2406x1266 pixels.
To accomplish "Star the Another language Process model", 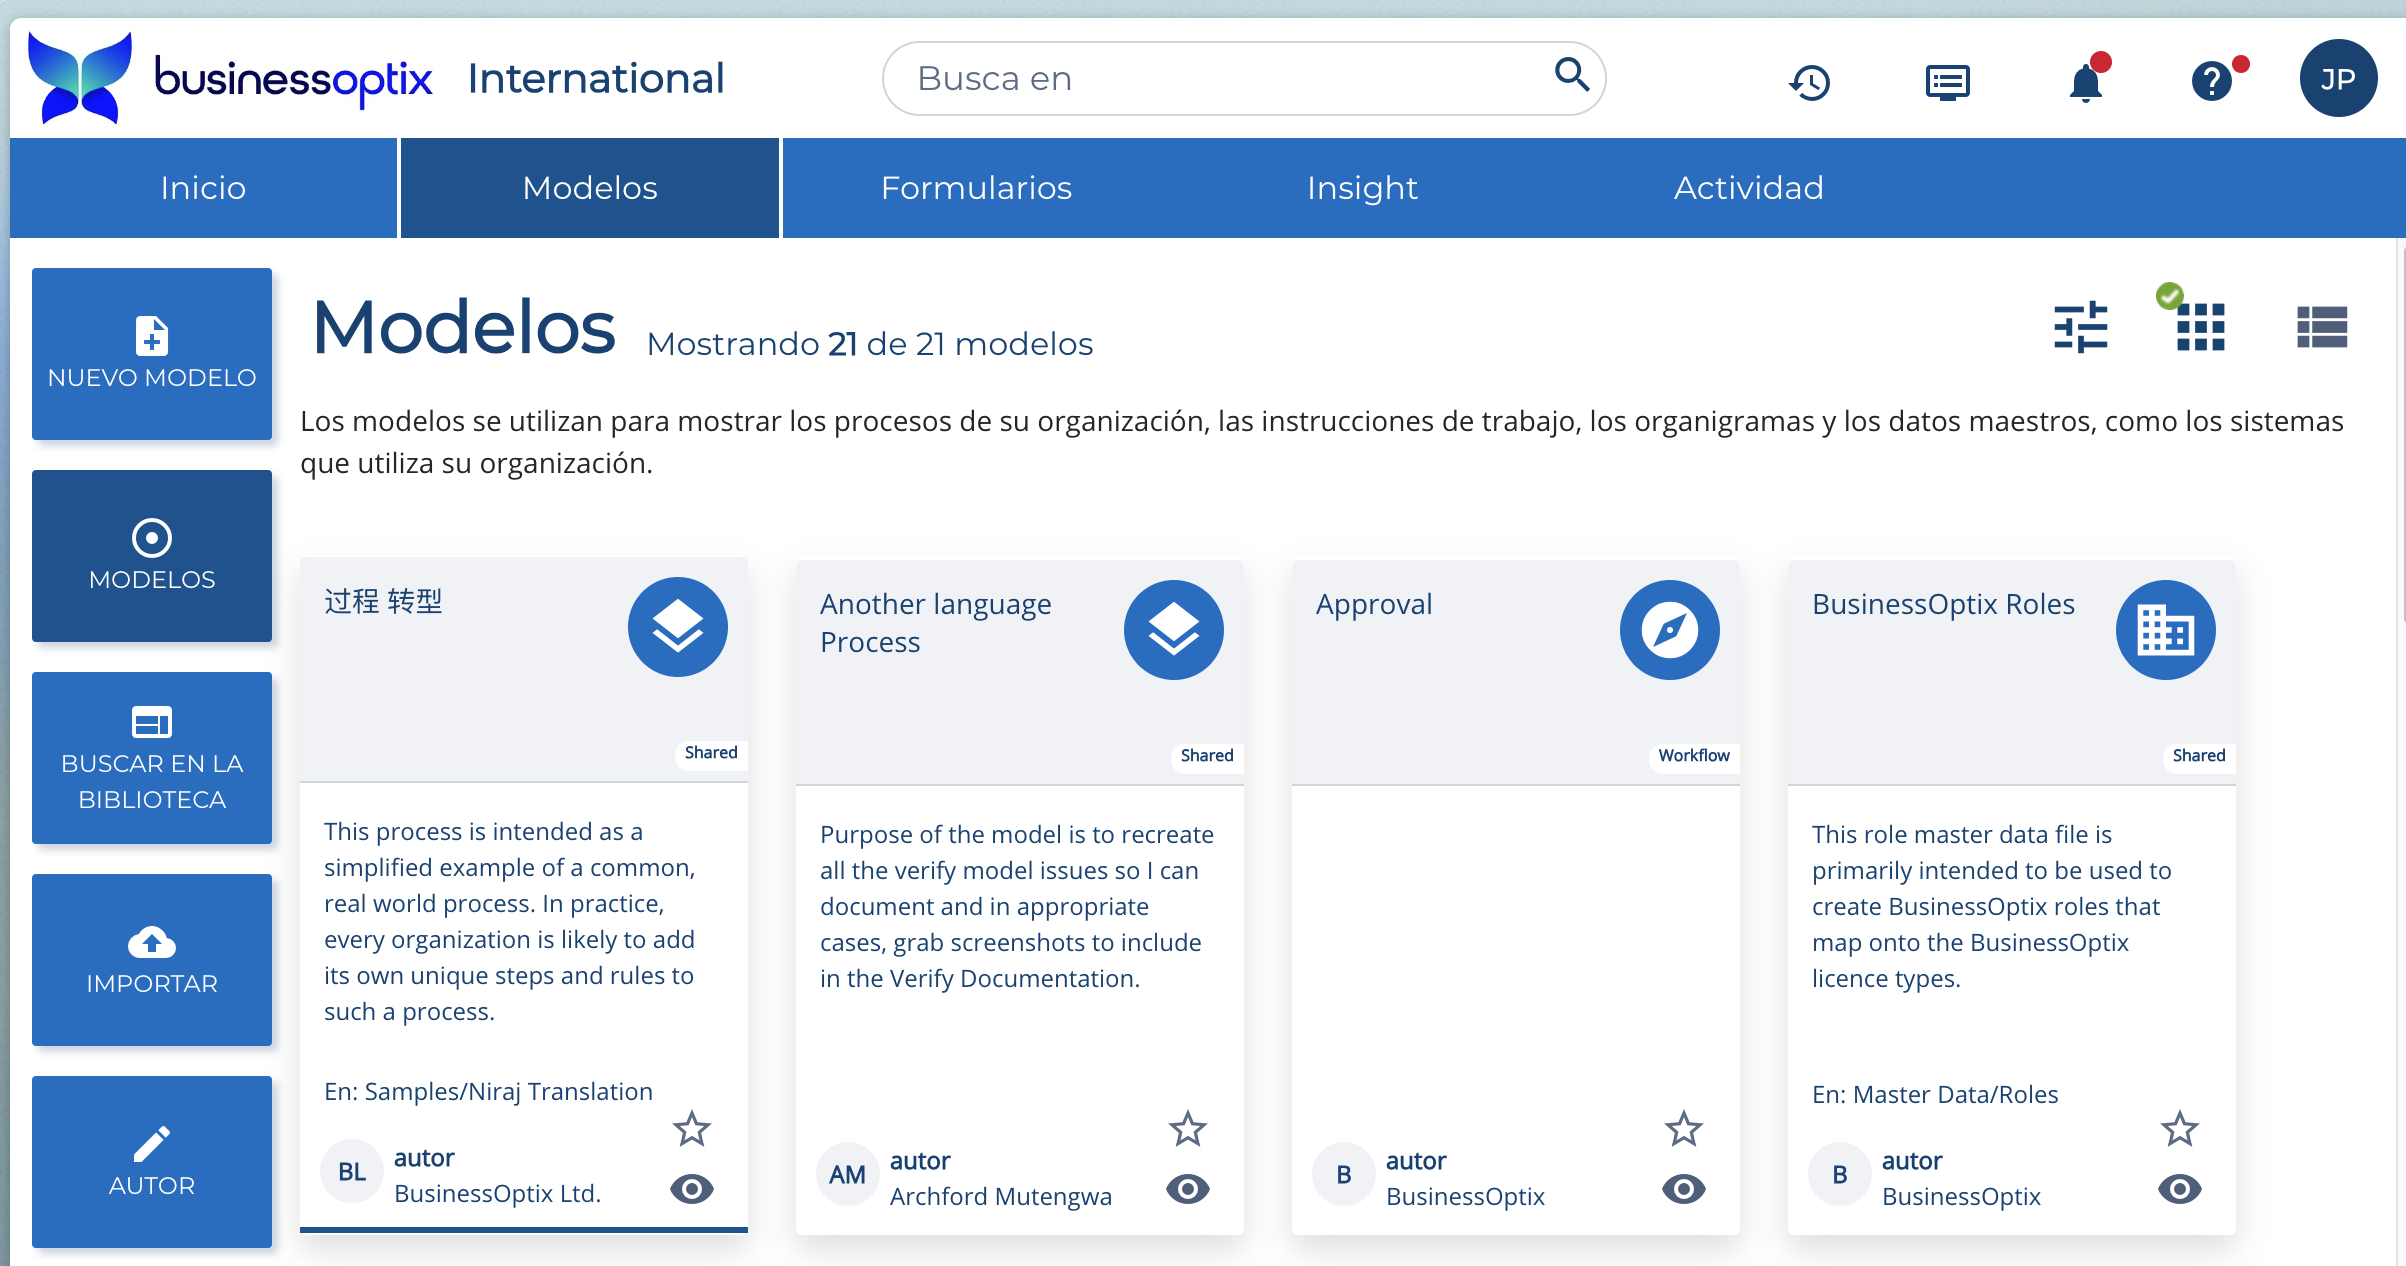I will click(x=1187, y=1129).
